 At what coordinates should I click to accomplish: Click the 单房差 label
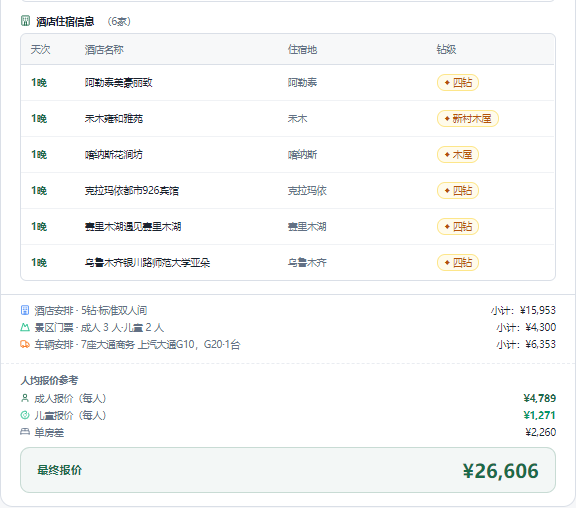(x=49, y=432)
